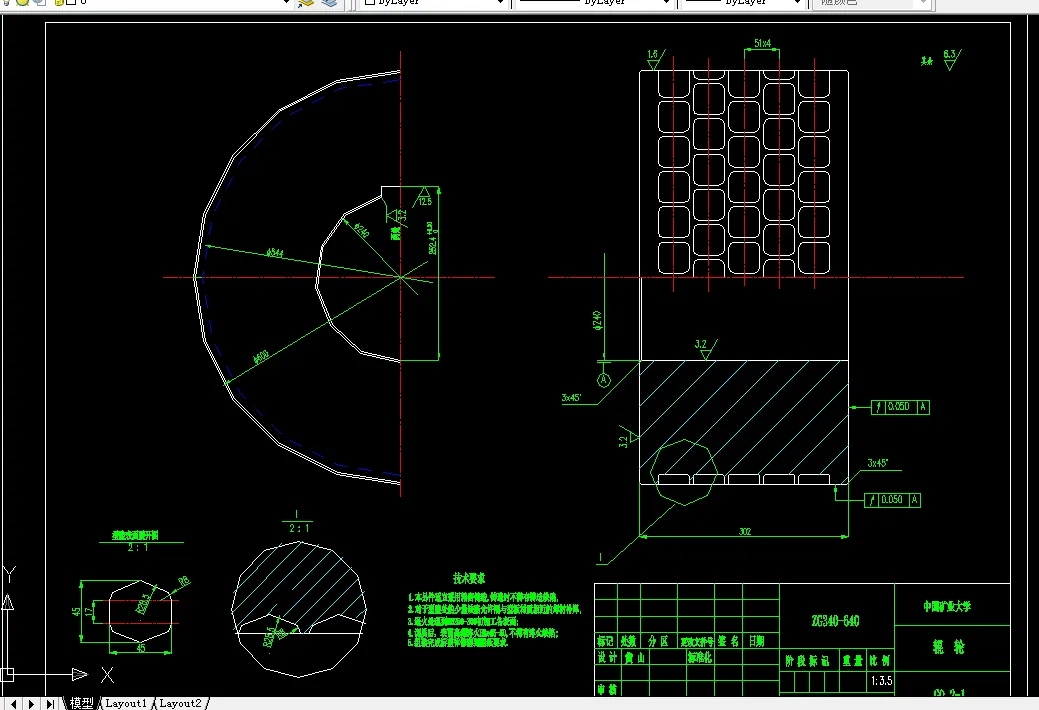Select the 中国矿业大学 title block text
1039x710 pixels.
point(947,606)
